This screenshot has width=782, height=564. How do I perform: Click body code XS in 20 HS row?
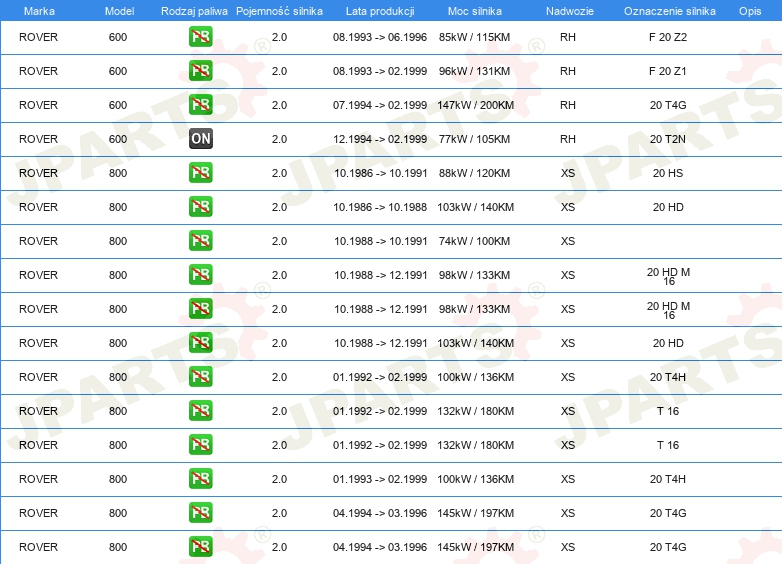pos(568,173)
